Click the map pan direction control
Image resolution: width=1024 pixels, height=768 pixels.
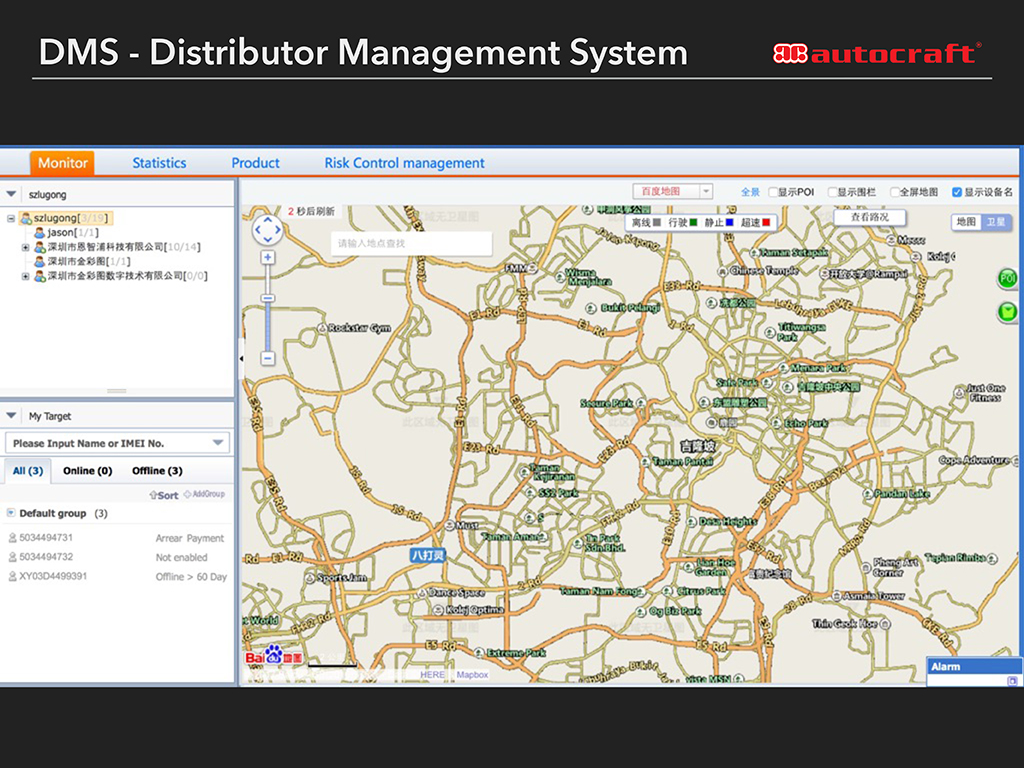coord(268,229)
